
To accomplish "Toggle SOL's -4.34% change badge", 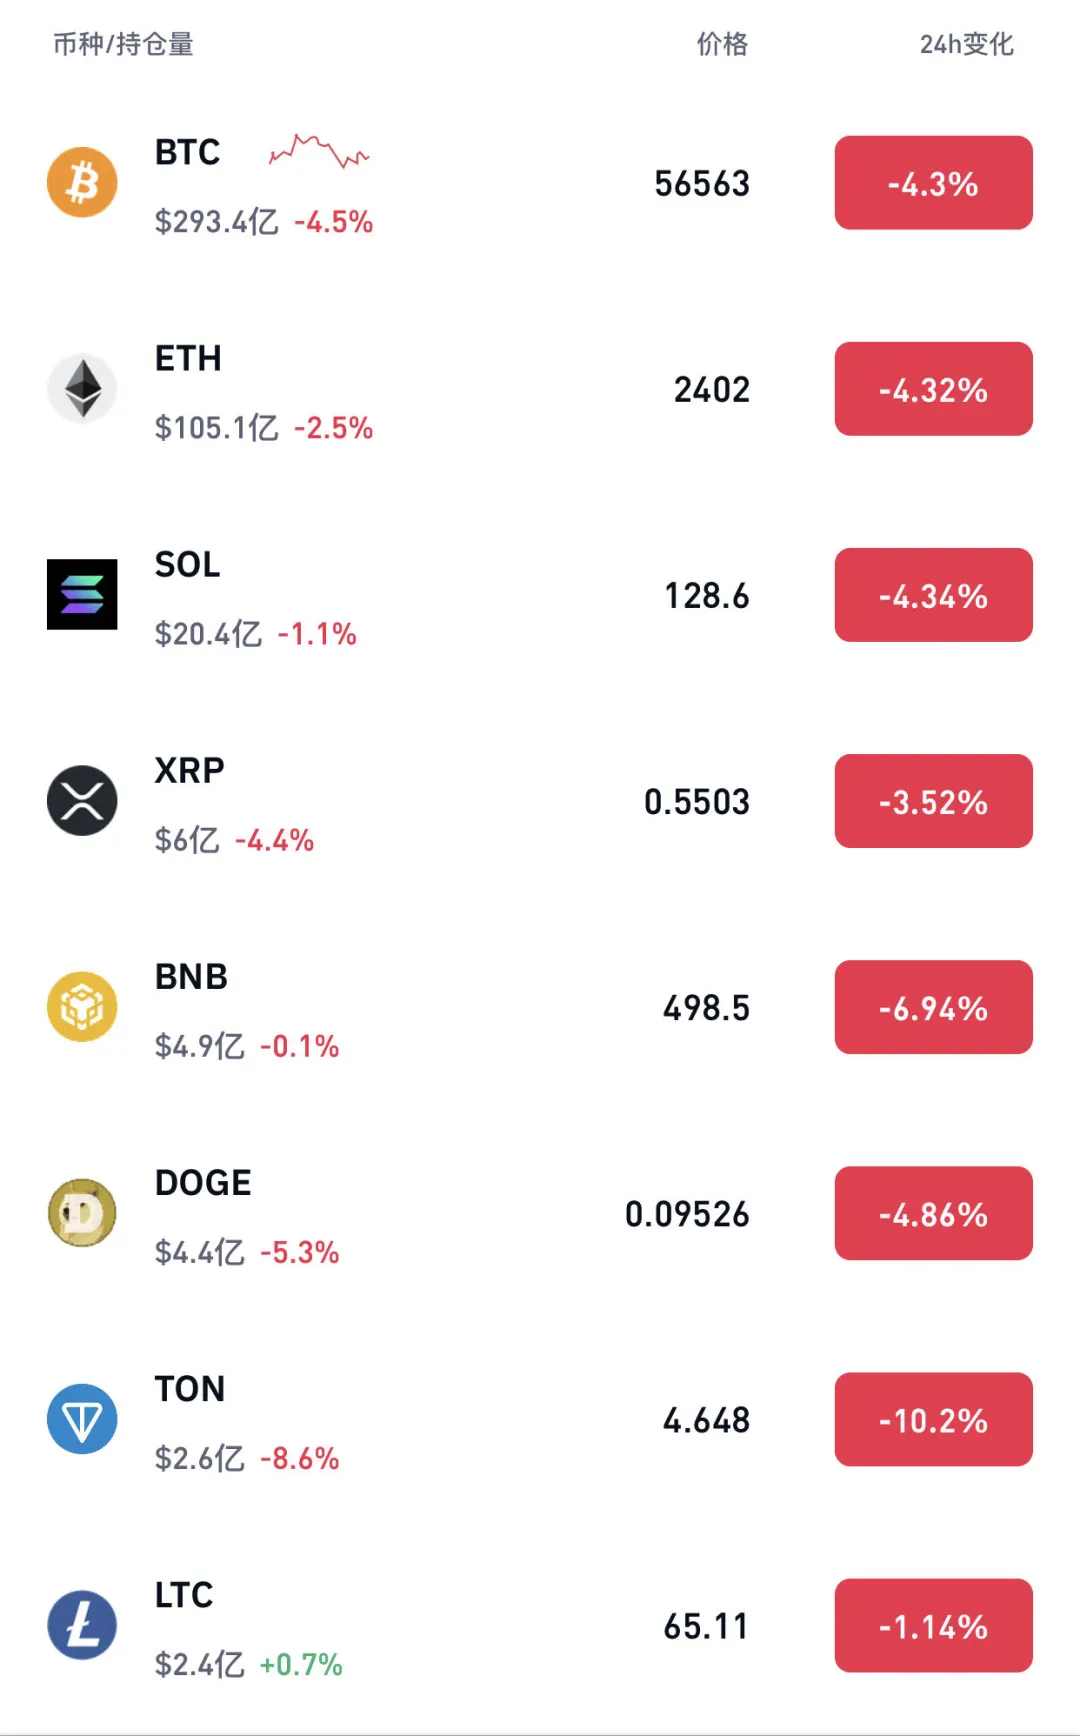I will (x=933, y=595).
